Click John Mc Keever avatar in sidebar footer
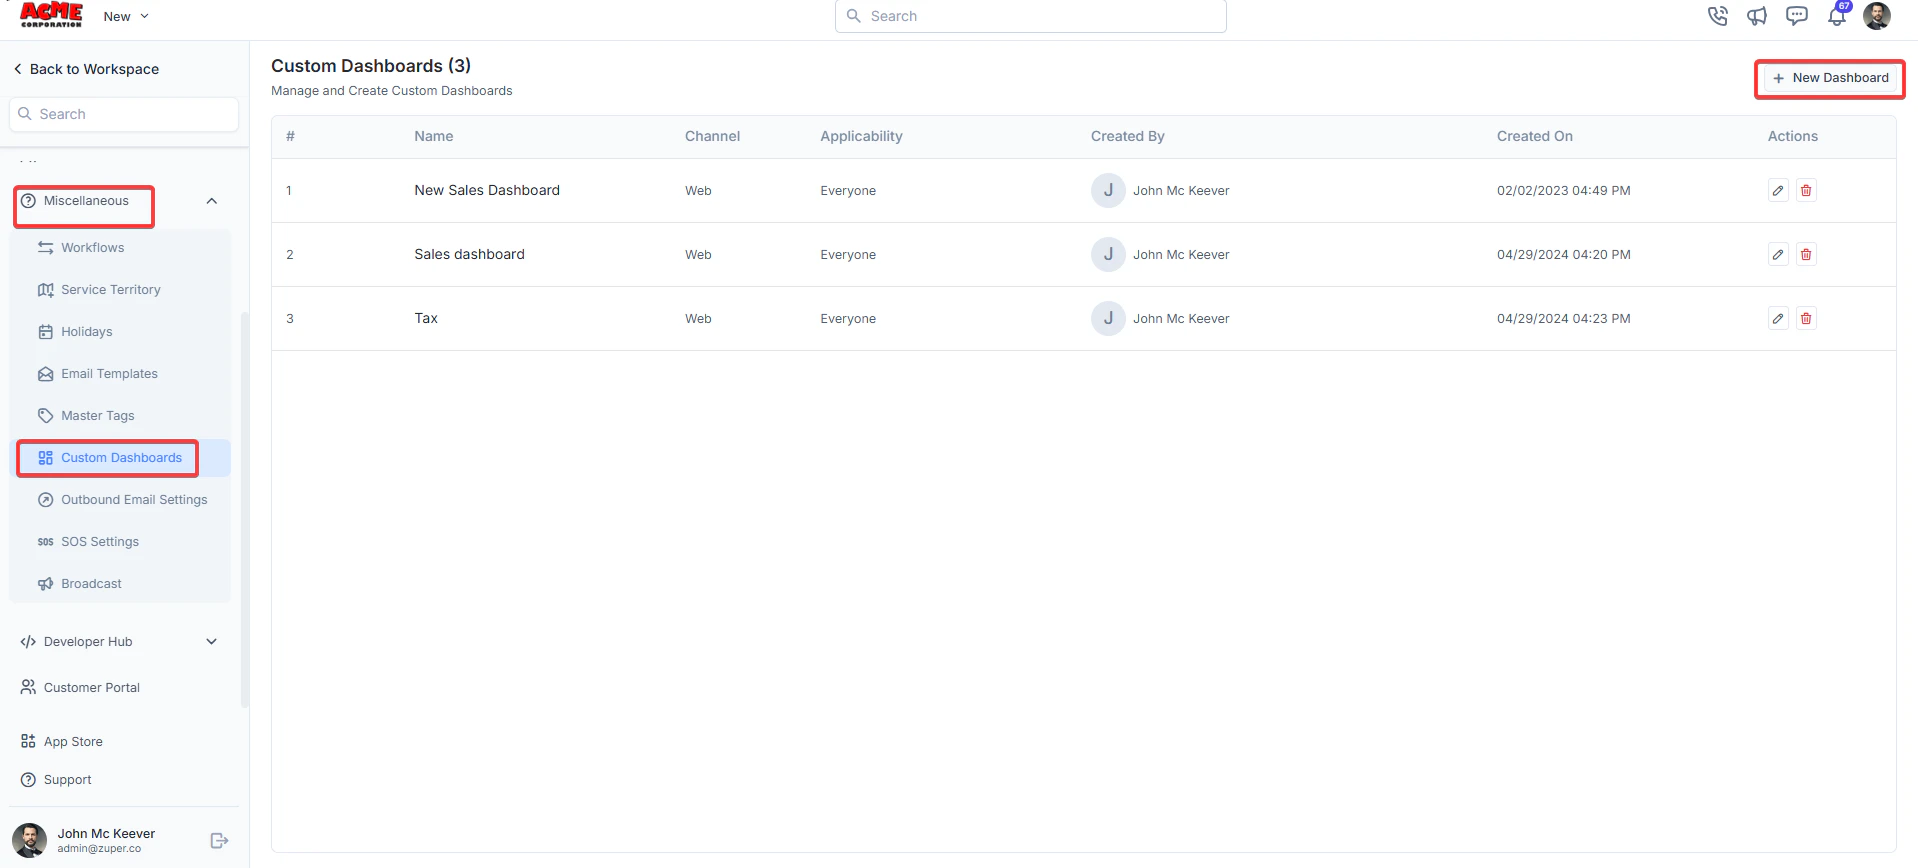The width and height of the screenshot is (1918, 868). coord(29,840)
